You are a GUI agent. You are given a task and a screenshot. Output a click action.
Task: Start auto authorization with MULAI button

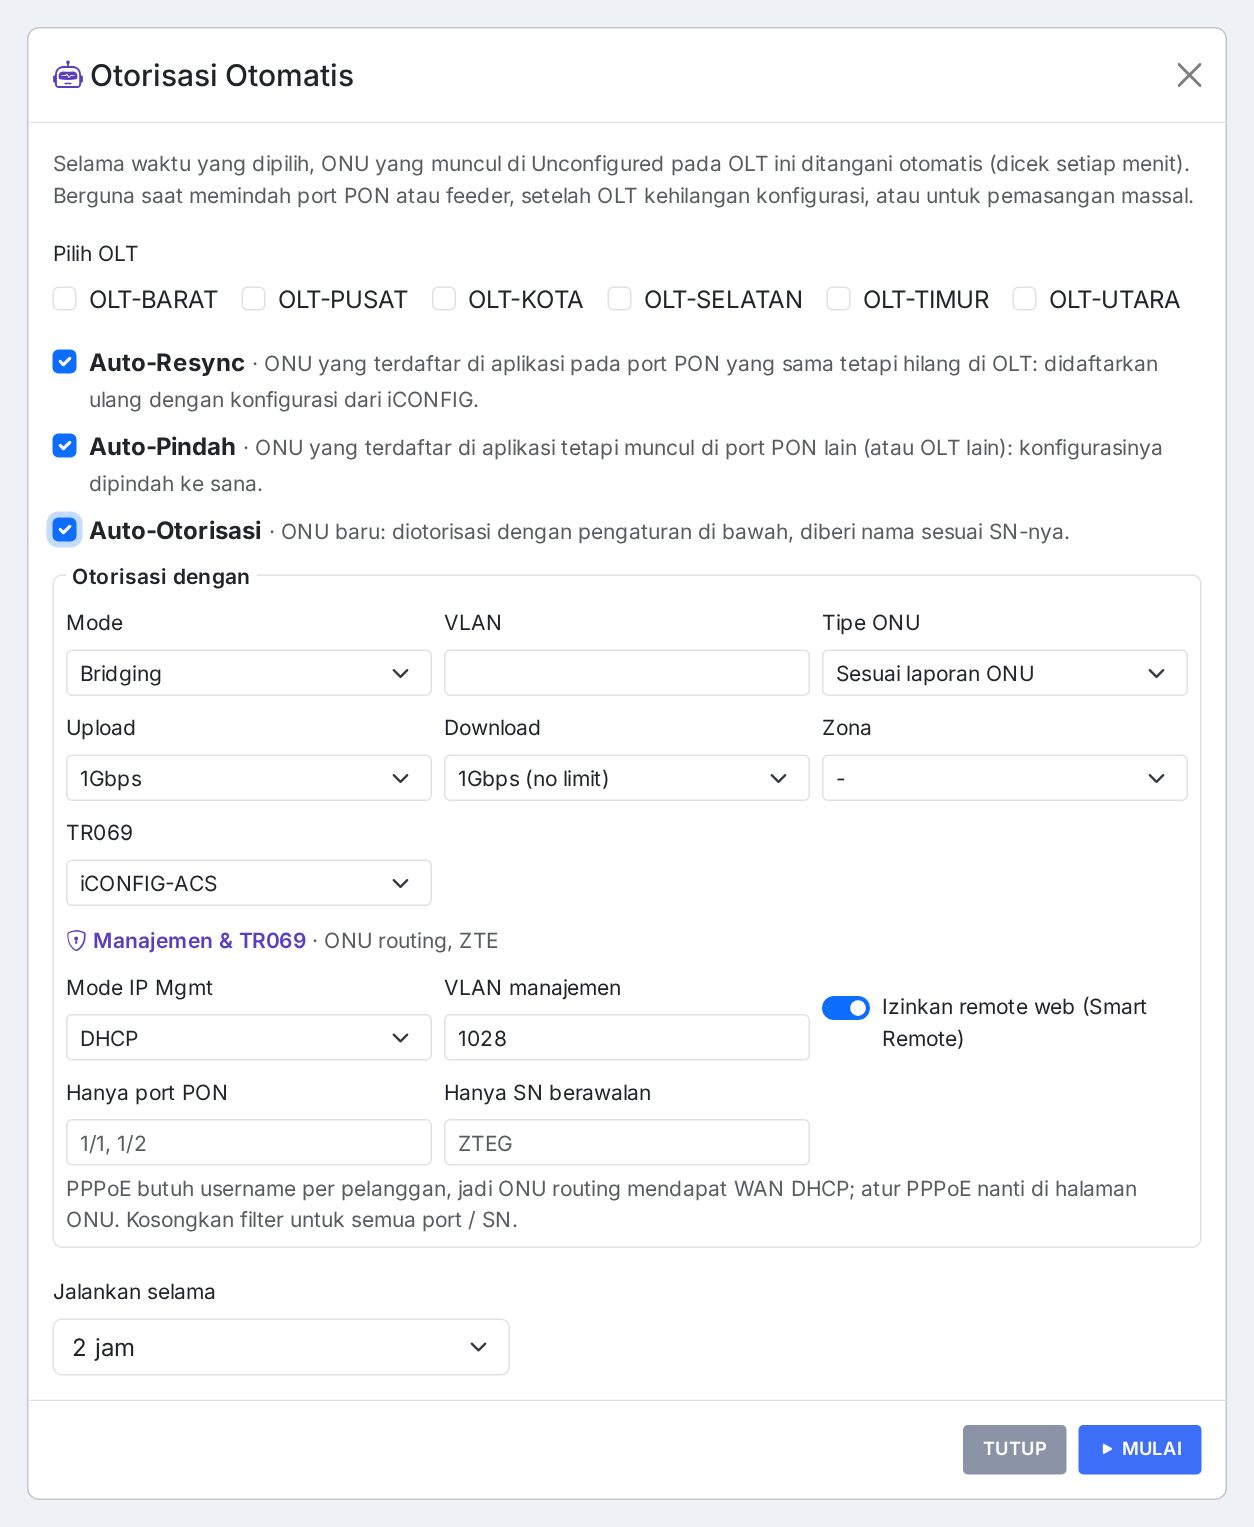coord(1140,1449)
